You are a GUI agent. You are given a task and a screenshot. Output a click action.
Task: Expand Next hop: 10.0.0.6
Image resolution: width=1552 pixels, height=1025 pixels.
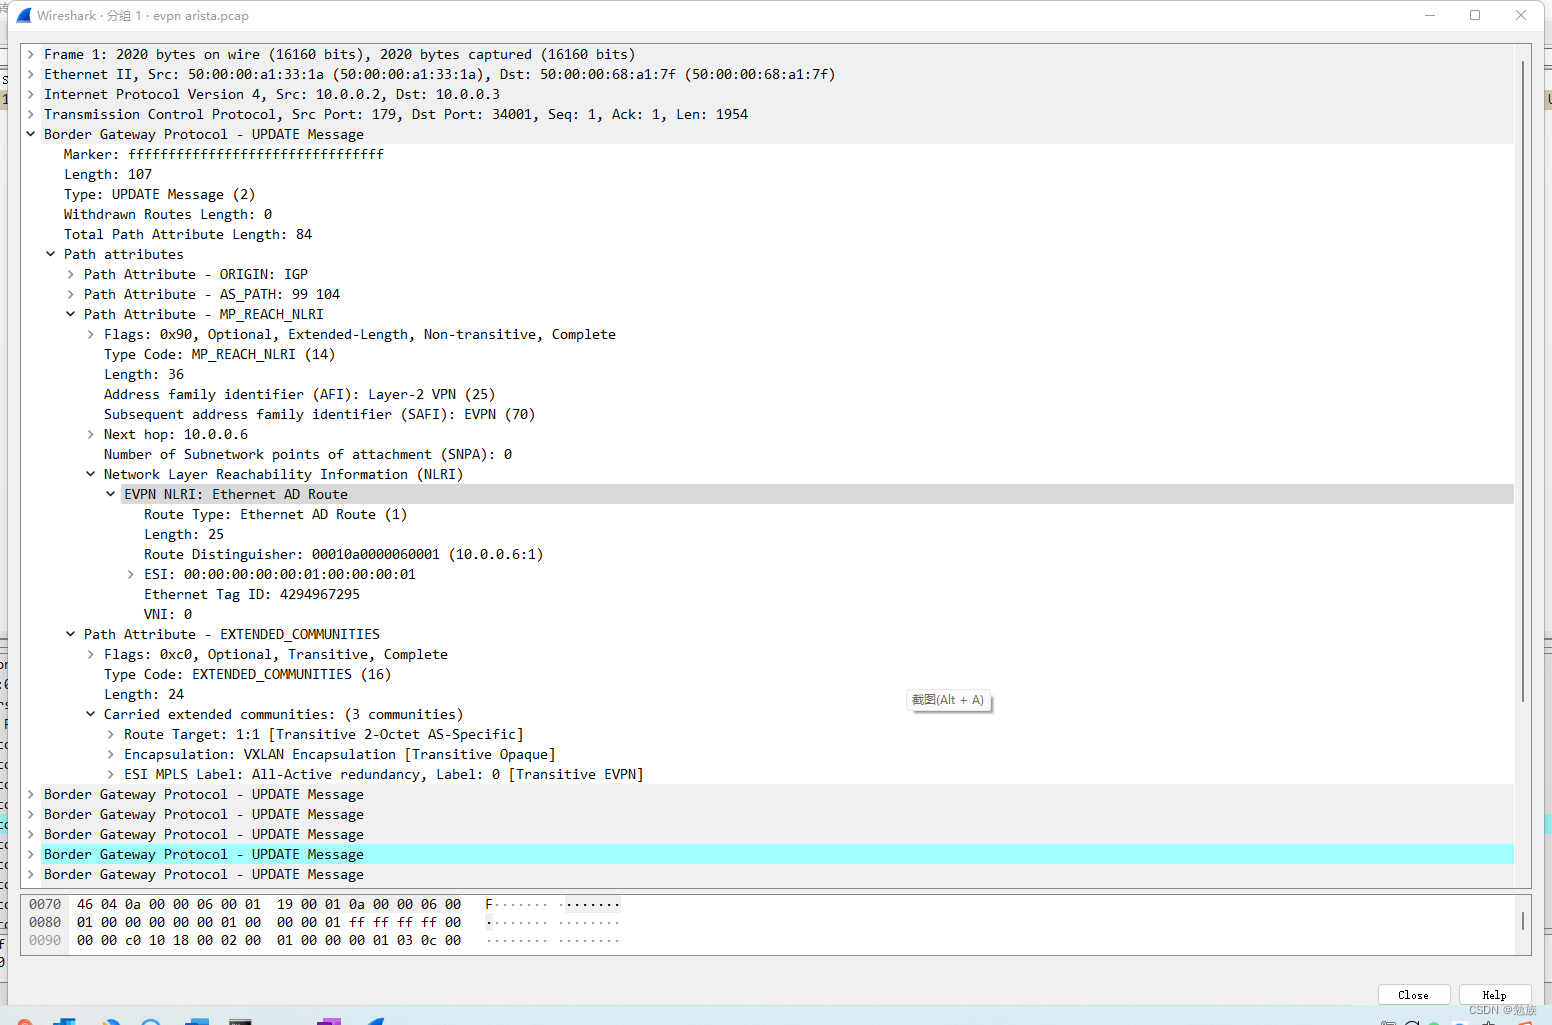tap(91, 434)
